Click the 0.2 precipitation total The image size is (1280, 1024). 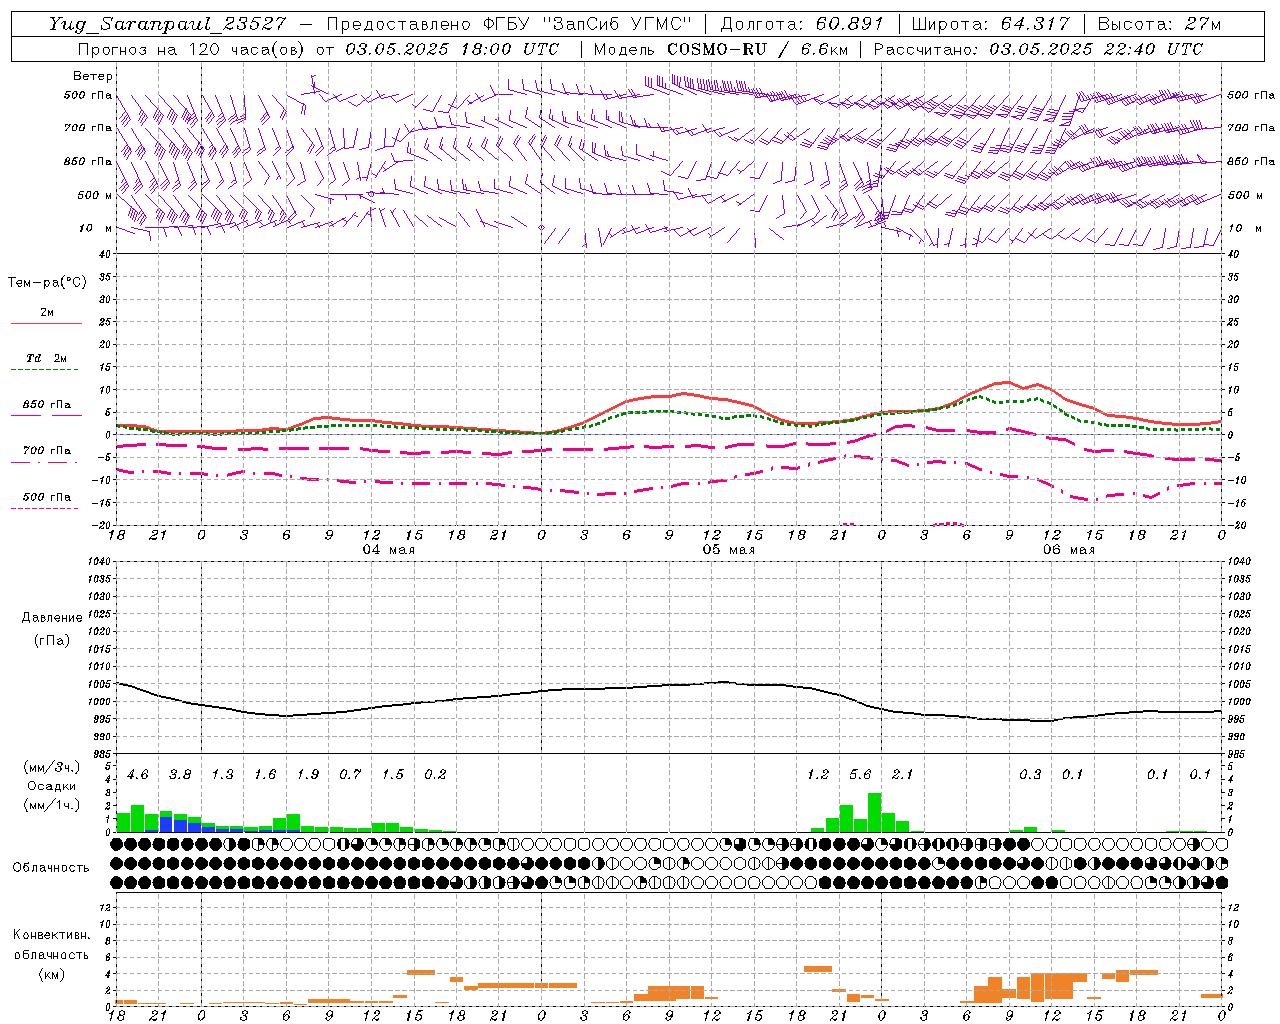click(435, 774)
